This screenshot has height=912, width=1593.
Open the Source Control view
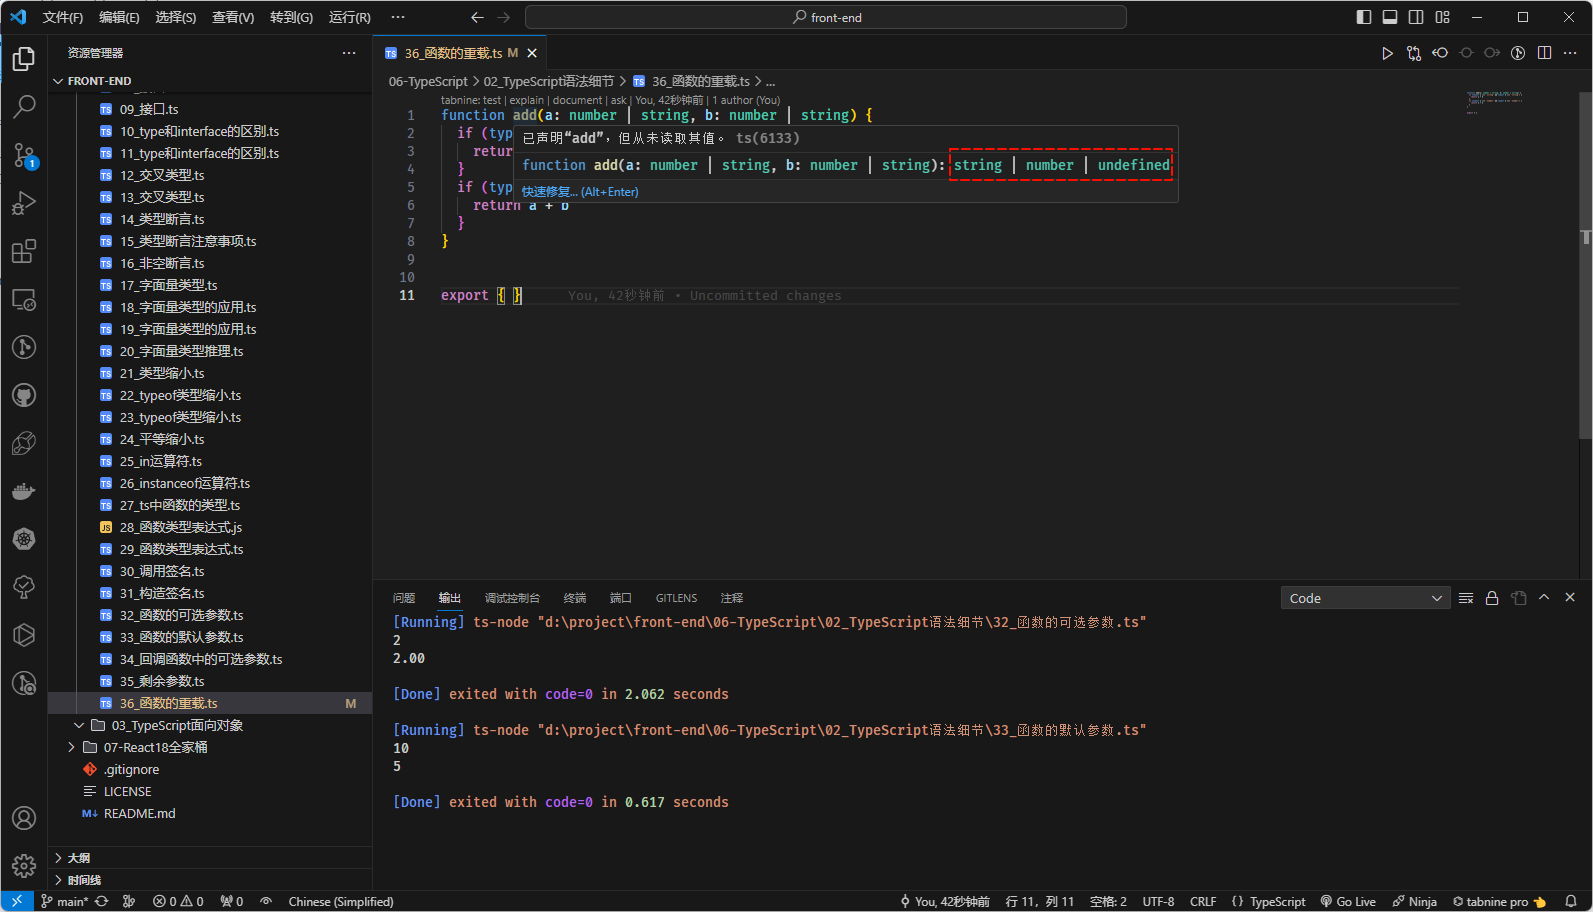point(24,155)
